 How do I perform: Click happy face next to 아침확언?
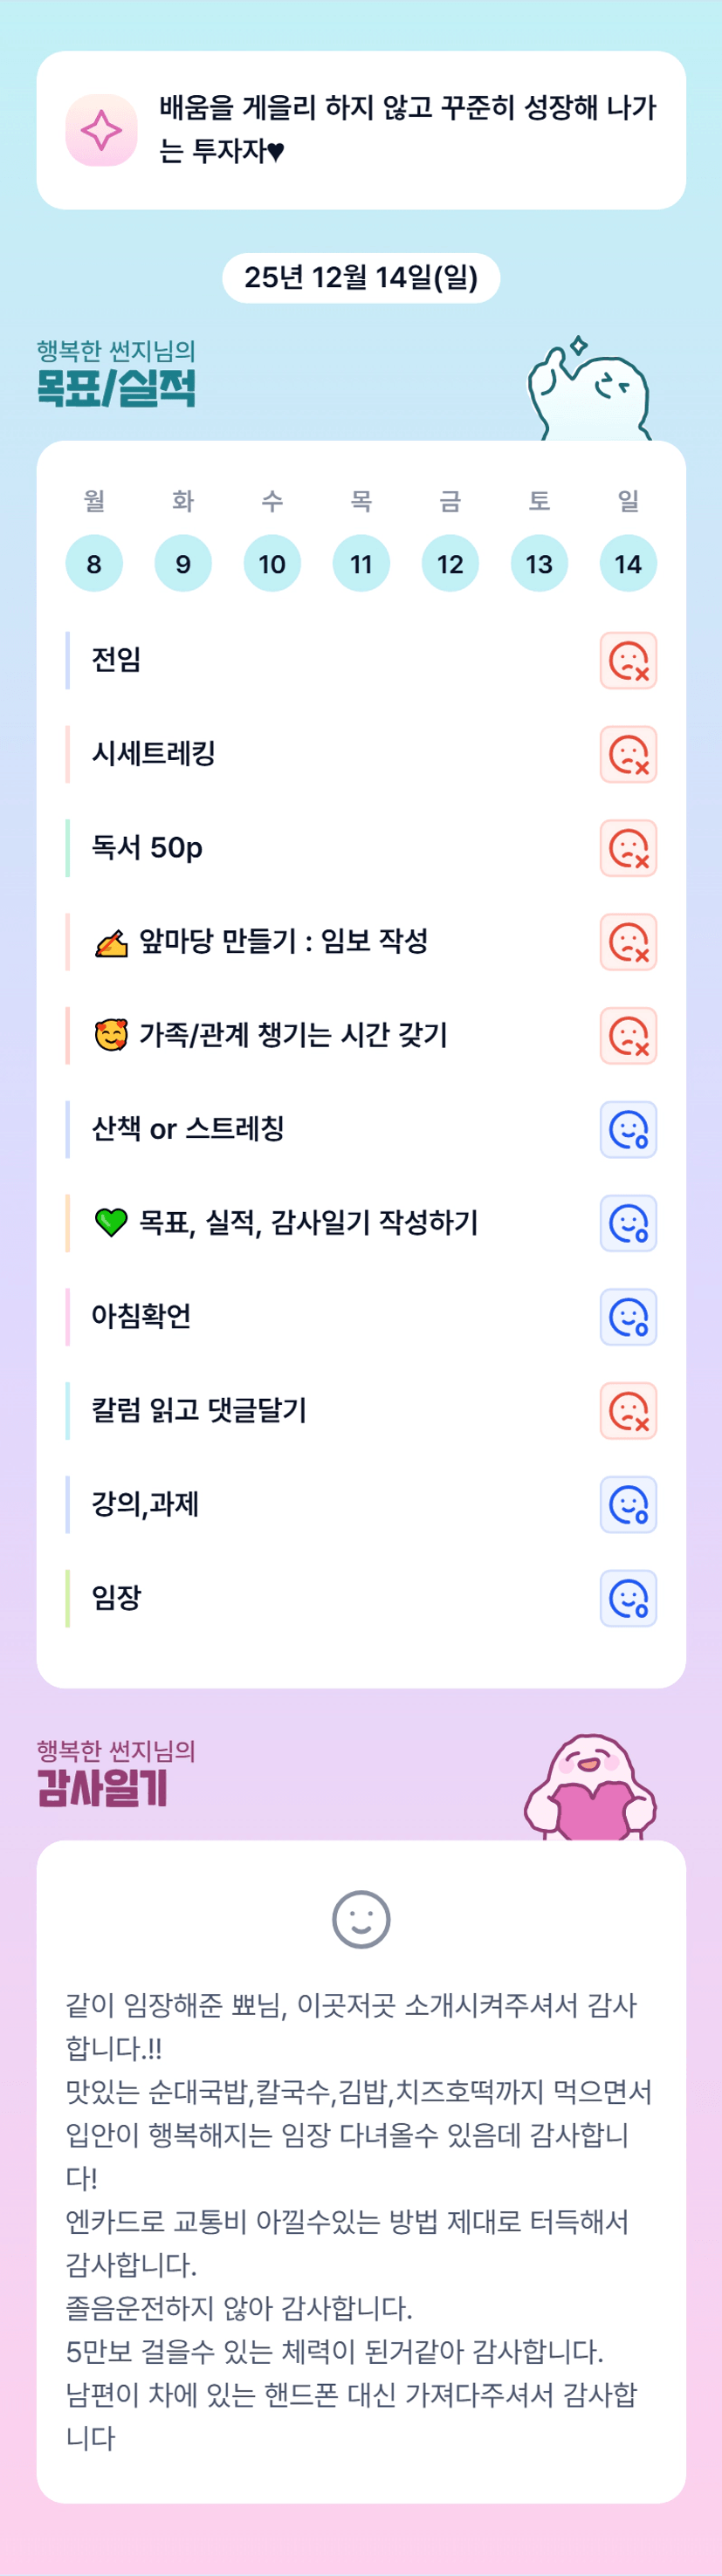[x=628, y=1317]
